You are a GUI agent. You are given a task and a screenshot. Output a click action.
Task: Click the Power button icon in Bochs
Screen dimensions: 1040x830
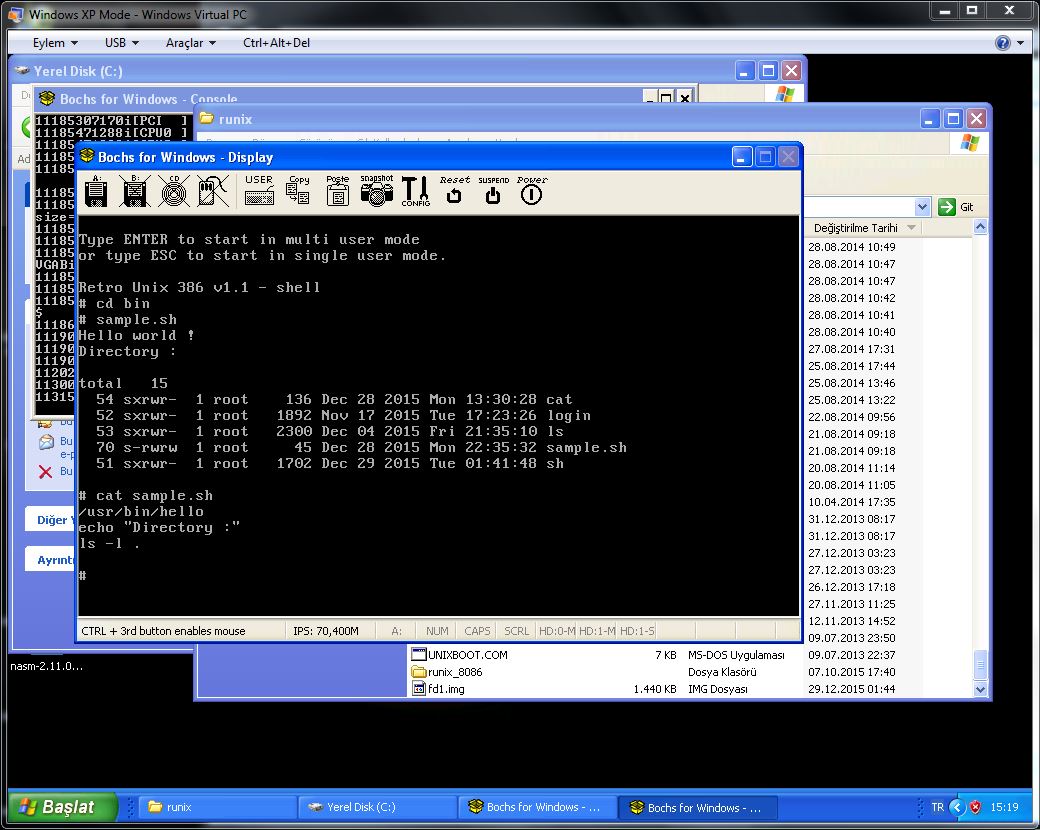(x=531, y=190)
